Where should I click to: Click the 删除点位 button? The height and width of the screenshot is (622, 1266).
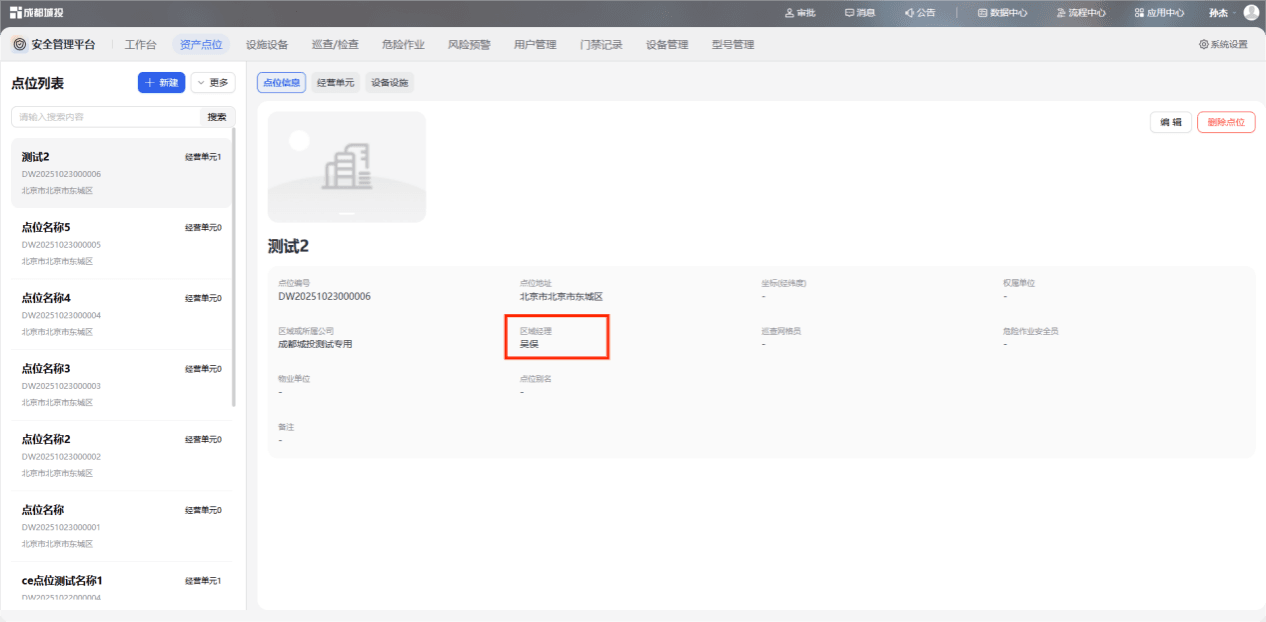click(x=1226, y=122)
